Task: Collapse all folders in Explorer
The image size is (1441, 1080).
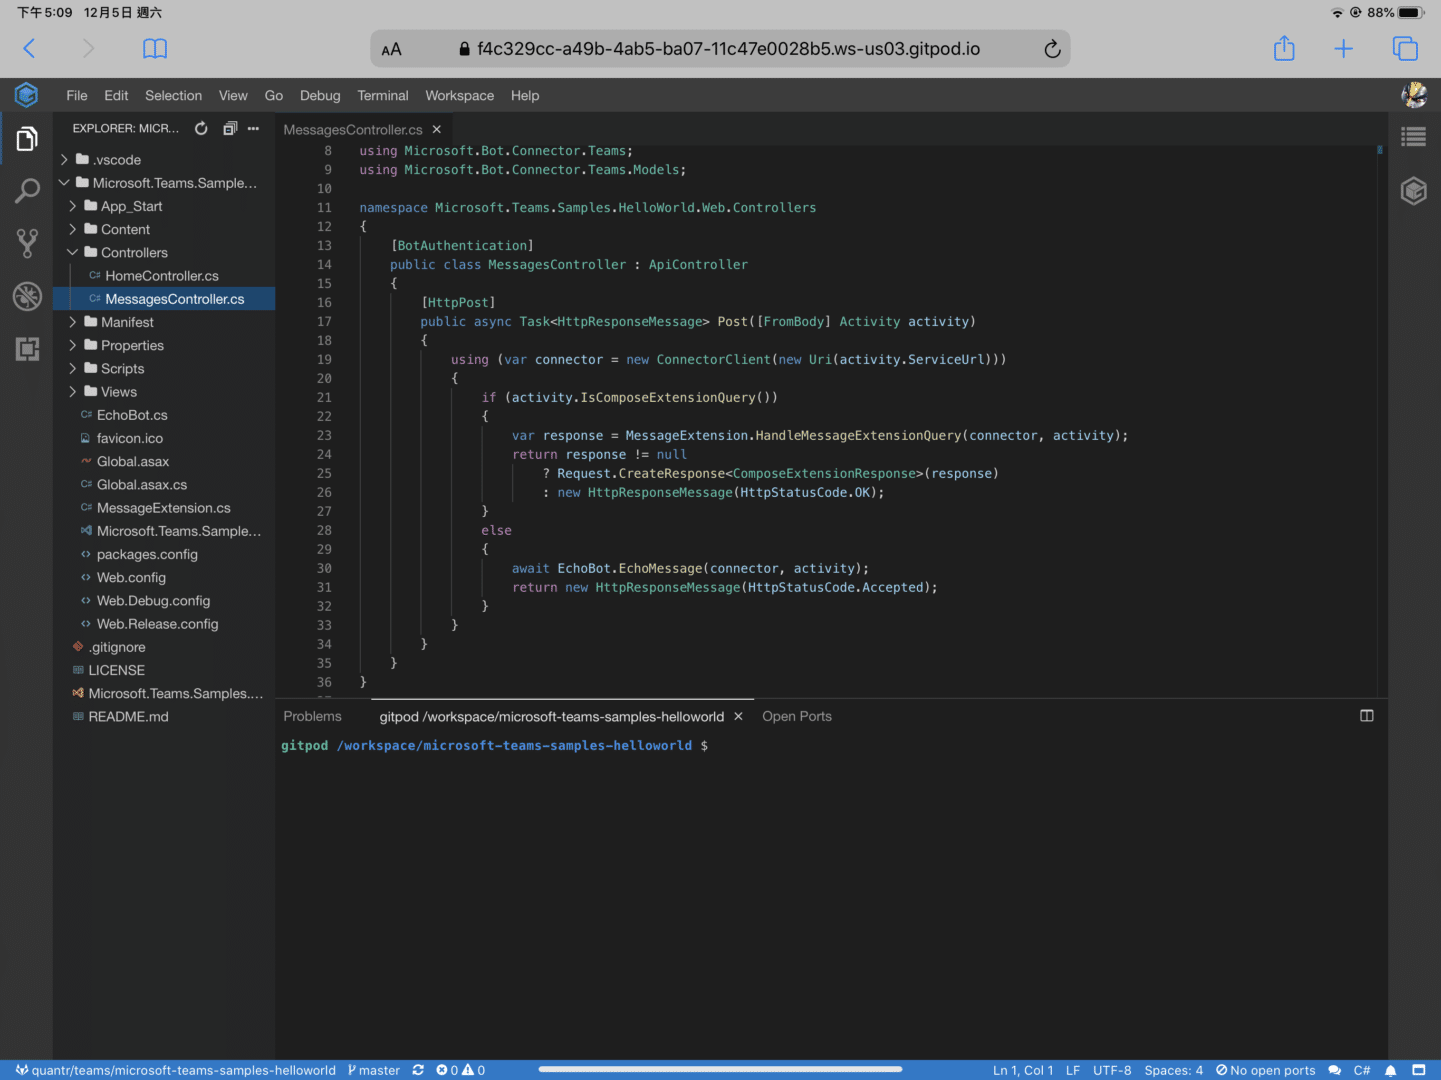Action: pyautogui.click(x=229, y=128)
